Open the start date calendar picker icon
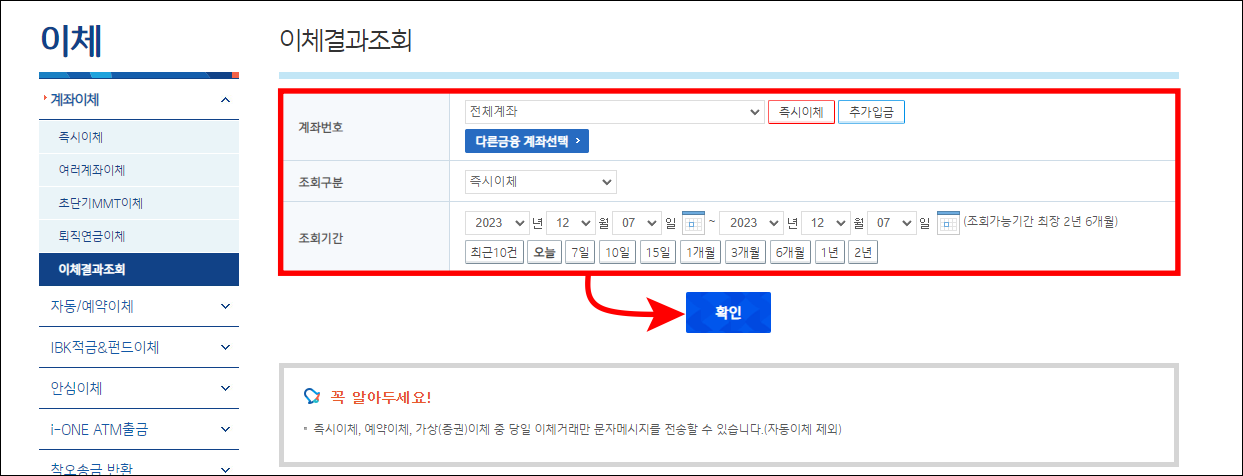Image resolution: width=1243 pixels, height=476 pixels. click(694, 222)
